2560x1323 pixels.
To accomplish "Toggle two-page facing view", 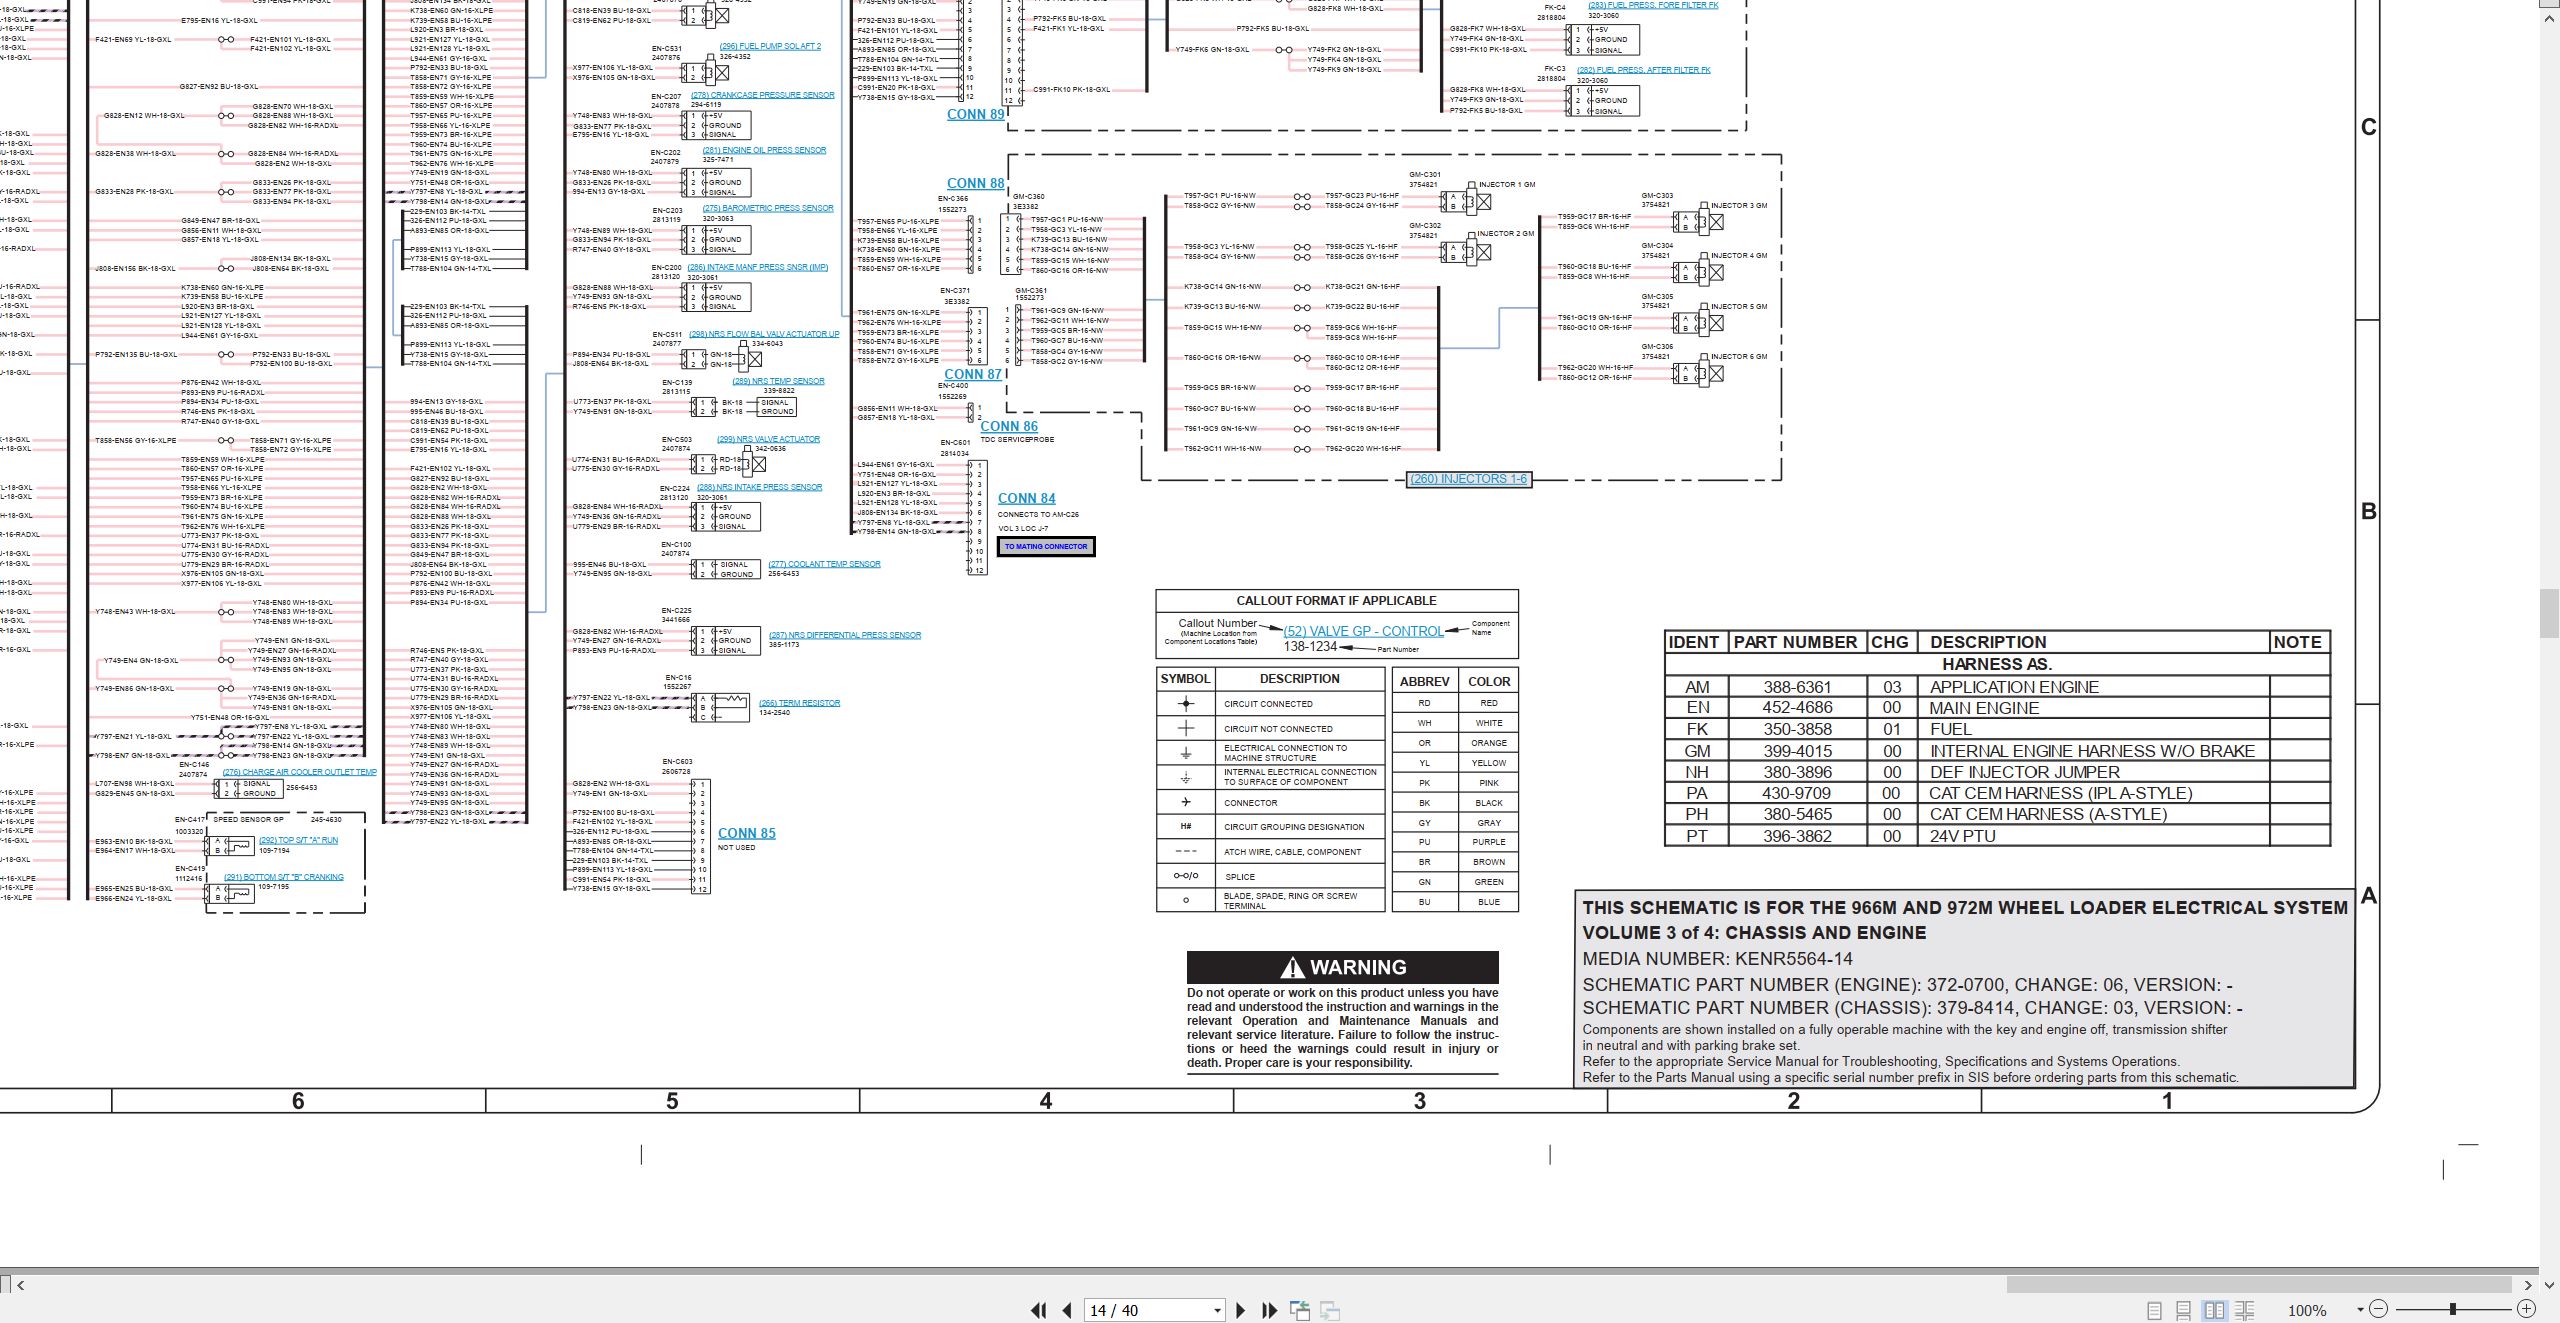I will pos(2214,1310).
